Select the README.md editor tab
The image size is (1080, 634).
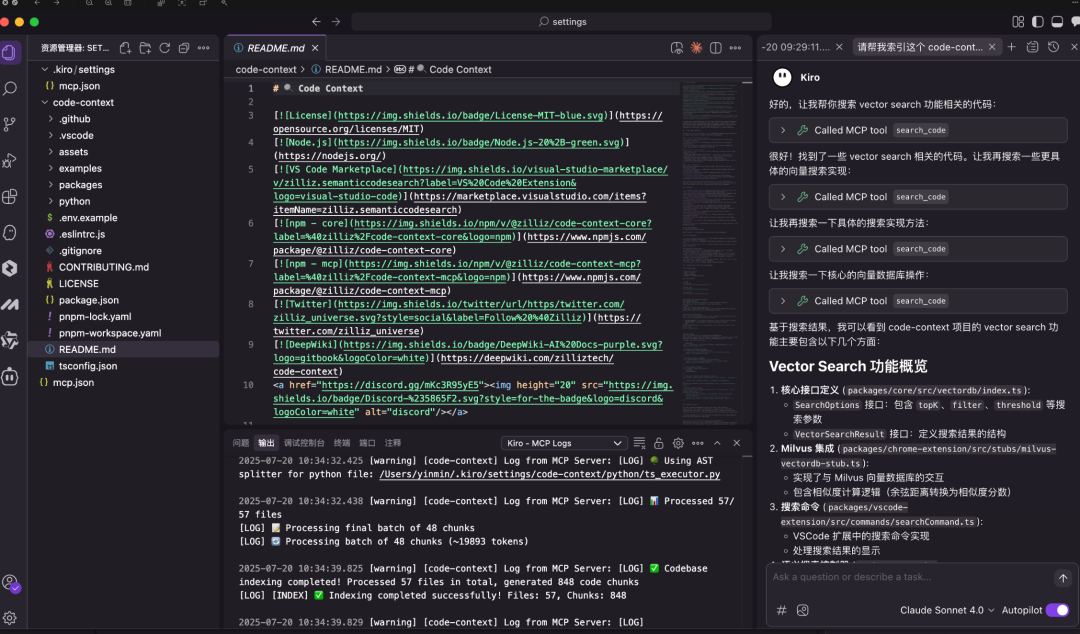point(276,48)
